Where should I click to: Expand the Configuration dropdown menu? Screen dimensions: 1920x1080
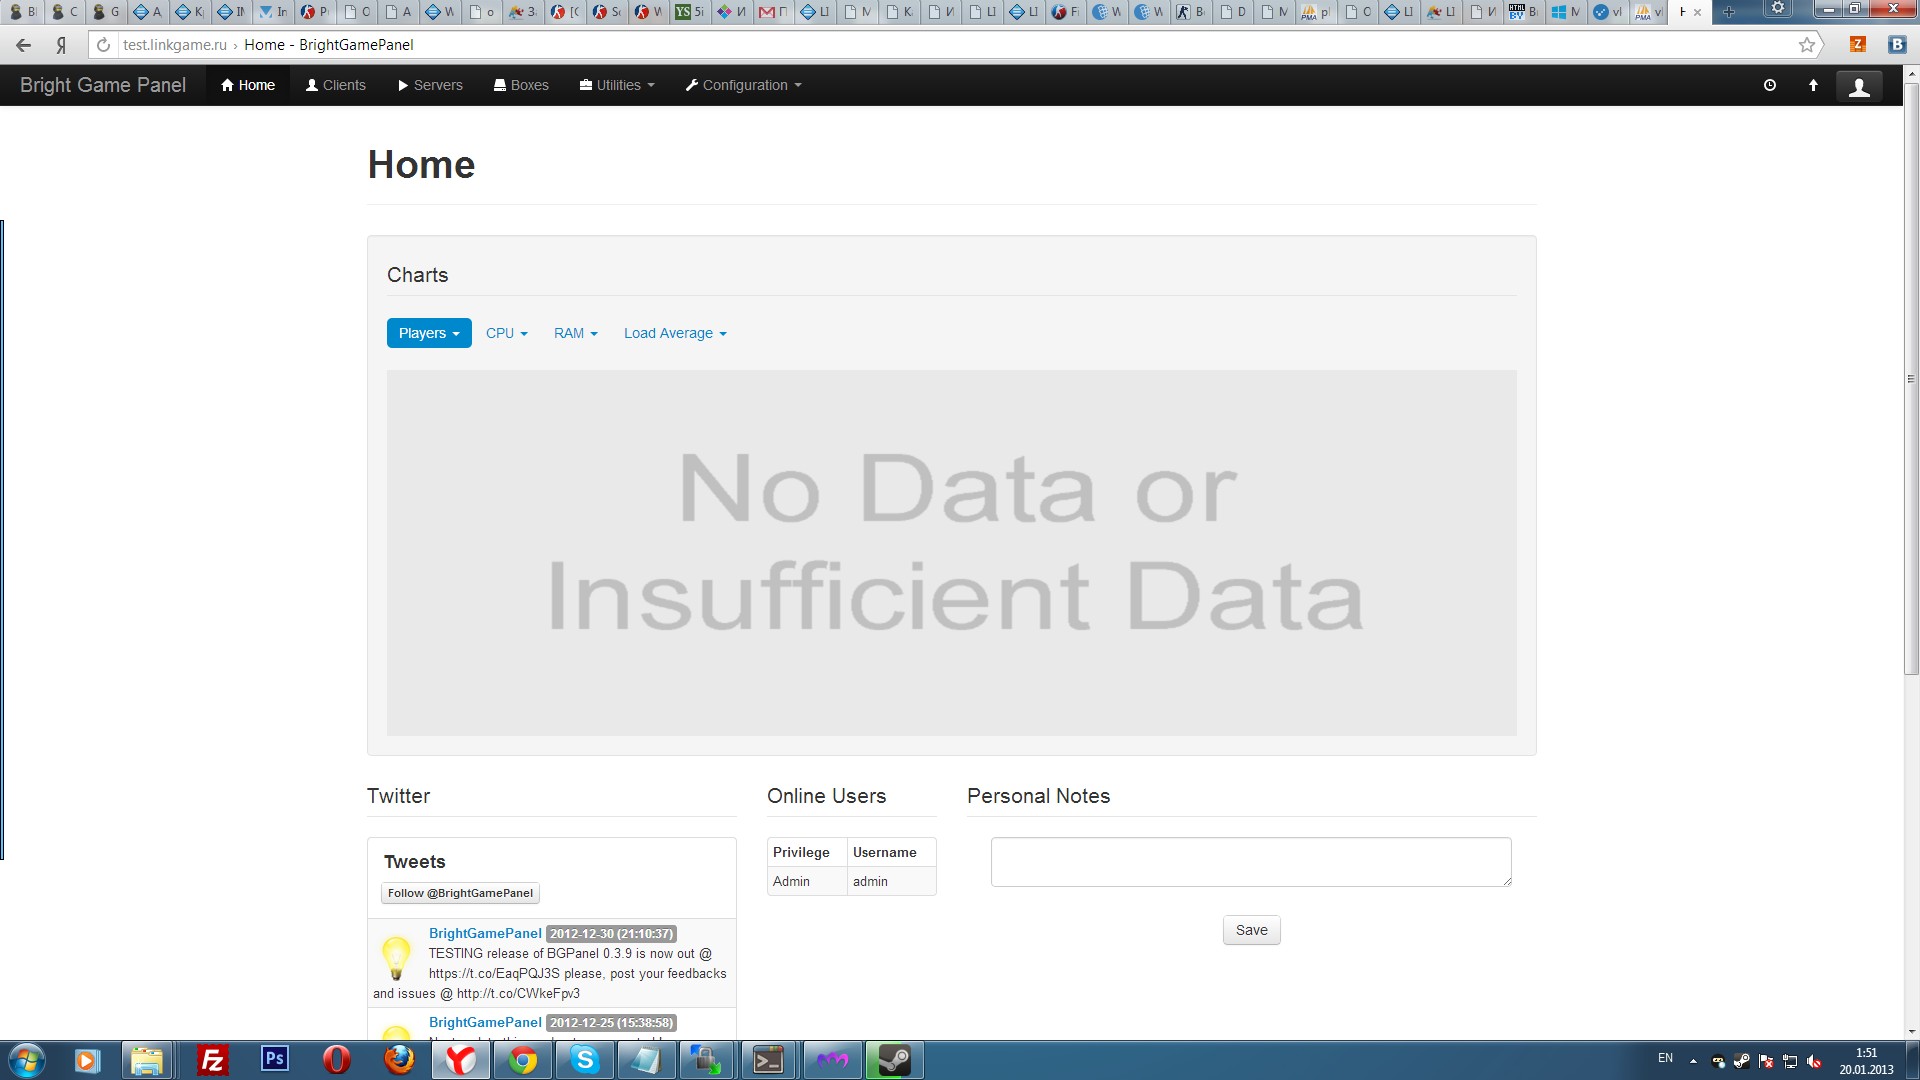point(744,86)
